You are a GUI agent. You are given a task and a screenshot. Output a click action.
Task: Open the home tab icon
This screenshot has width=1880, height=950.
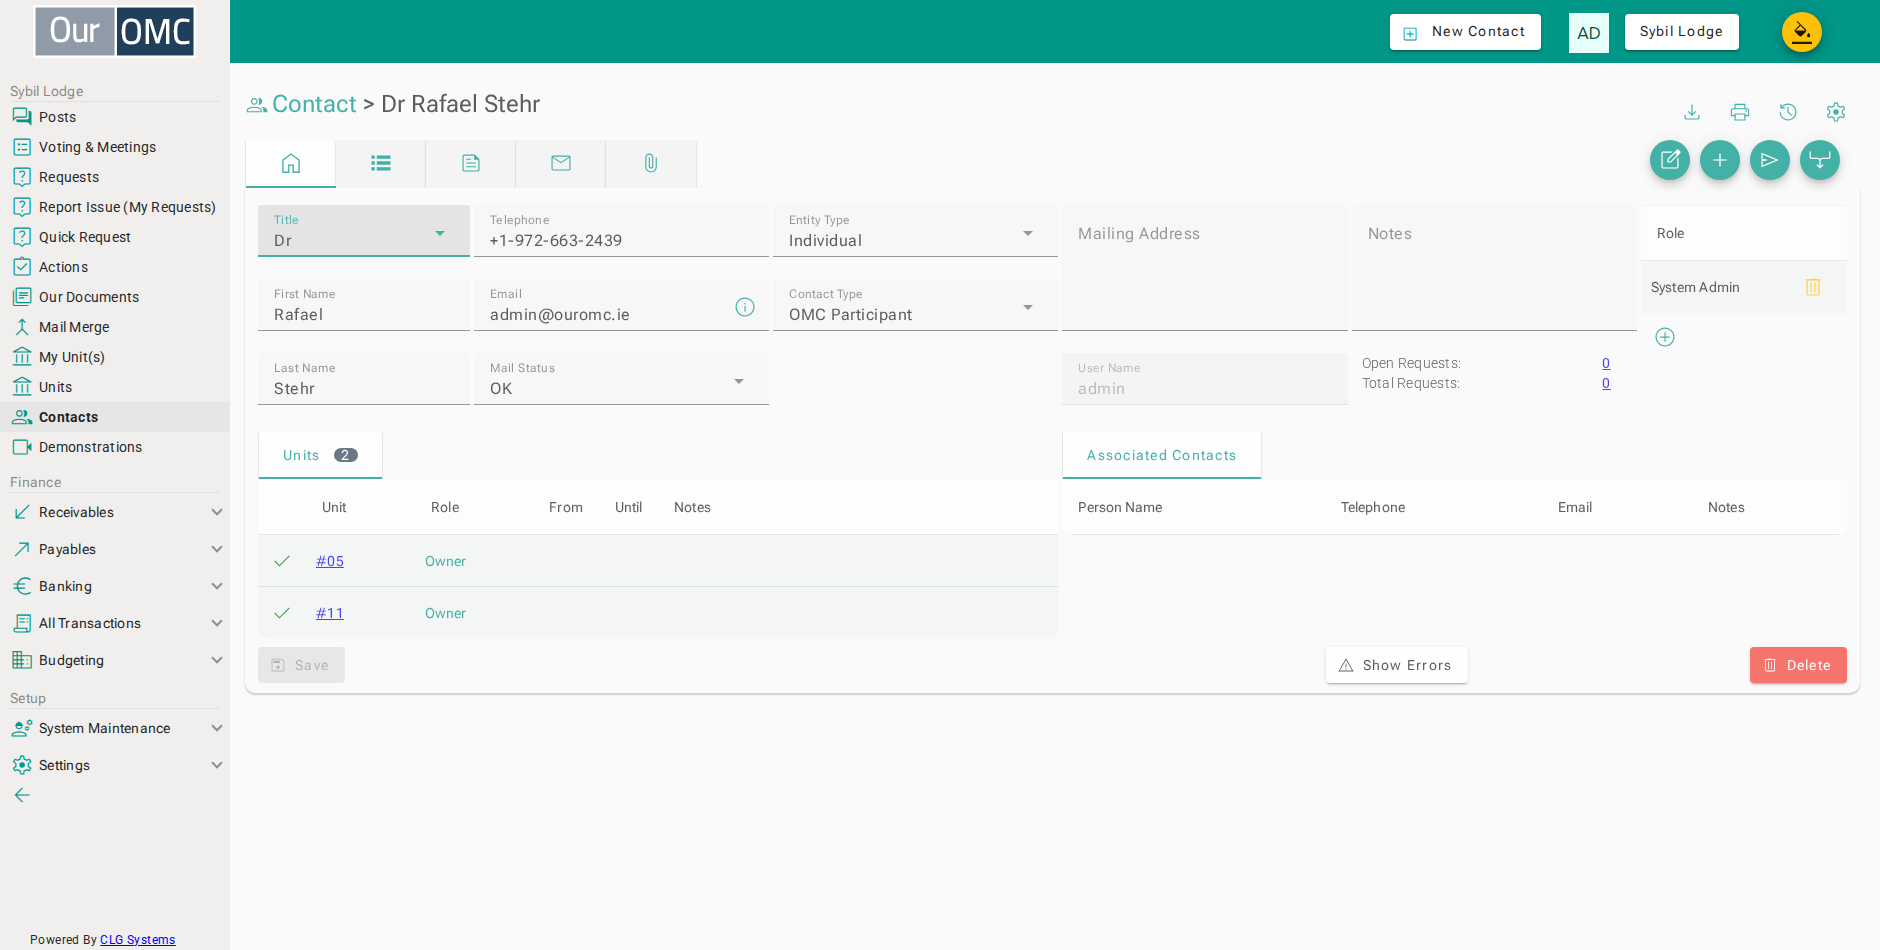coord(291,163)
